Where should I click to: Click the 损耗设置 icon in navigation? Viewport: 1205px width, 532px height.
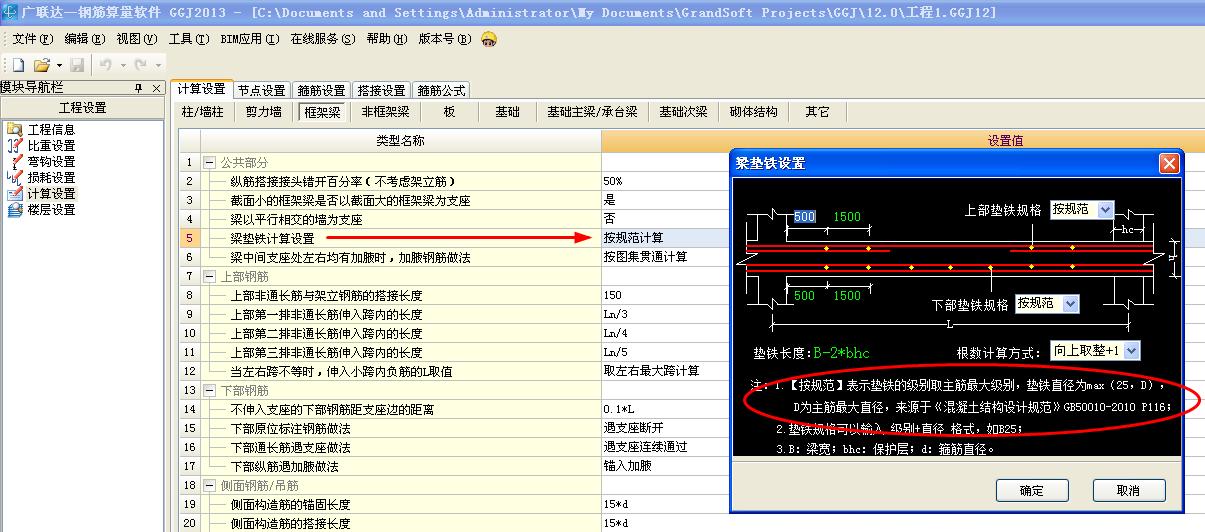(x=14, y=177)
